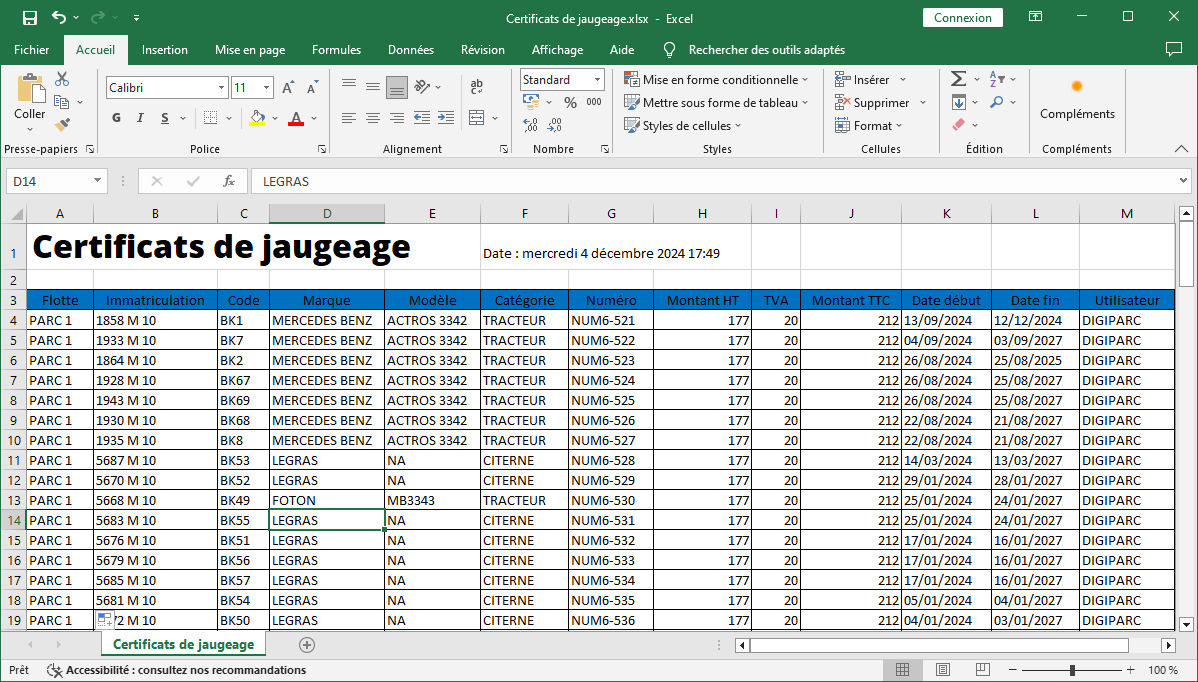Screen dimensions: 1198x682
Task: Open the font color dropdown arrow
Action: (313, 118)
